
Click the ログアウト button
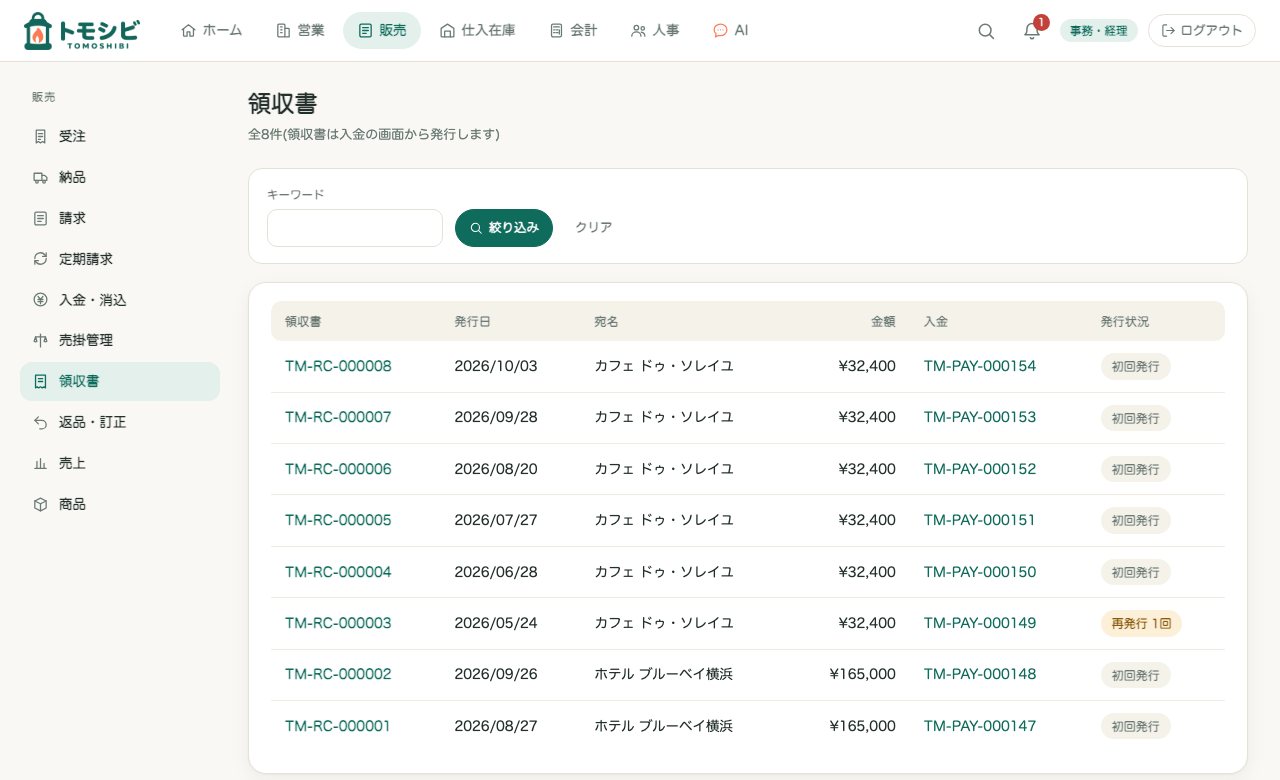coord(1202,31)
